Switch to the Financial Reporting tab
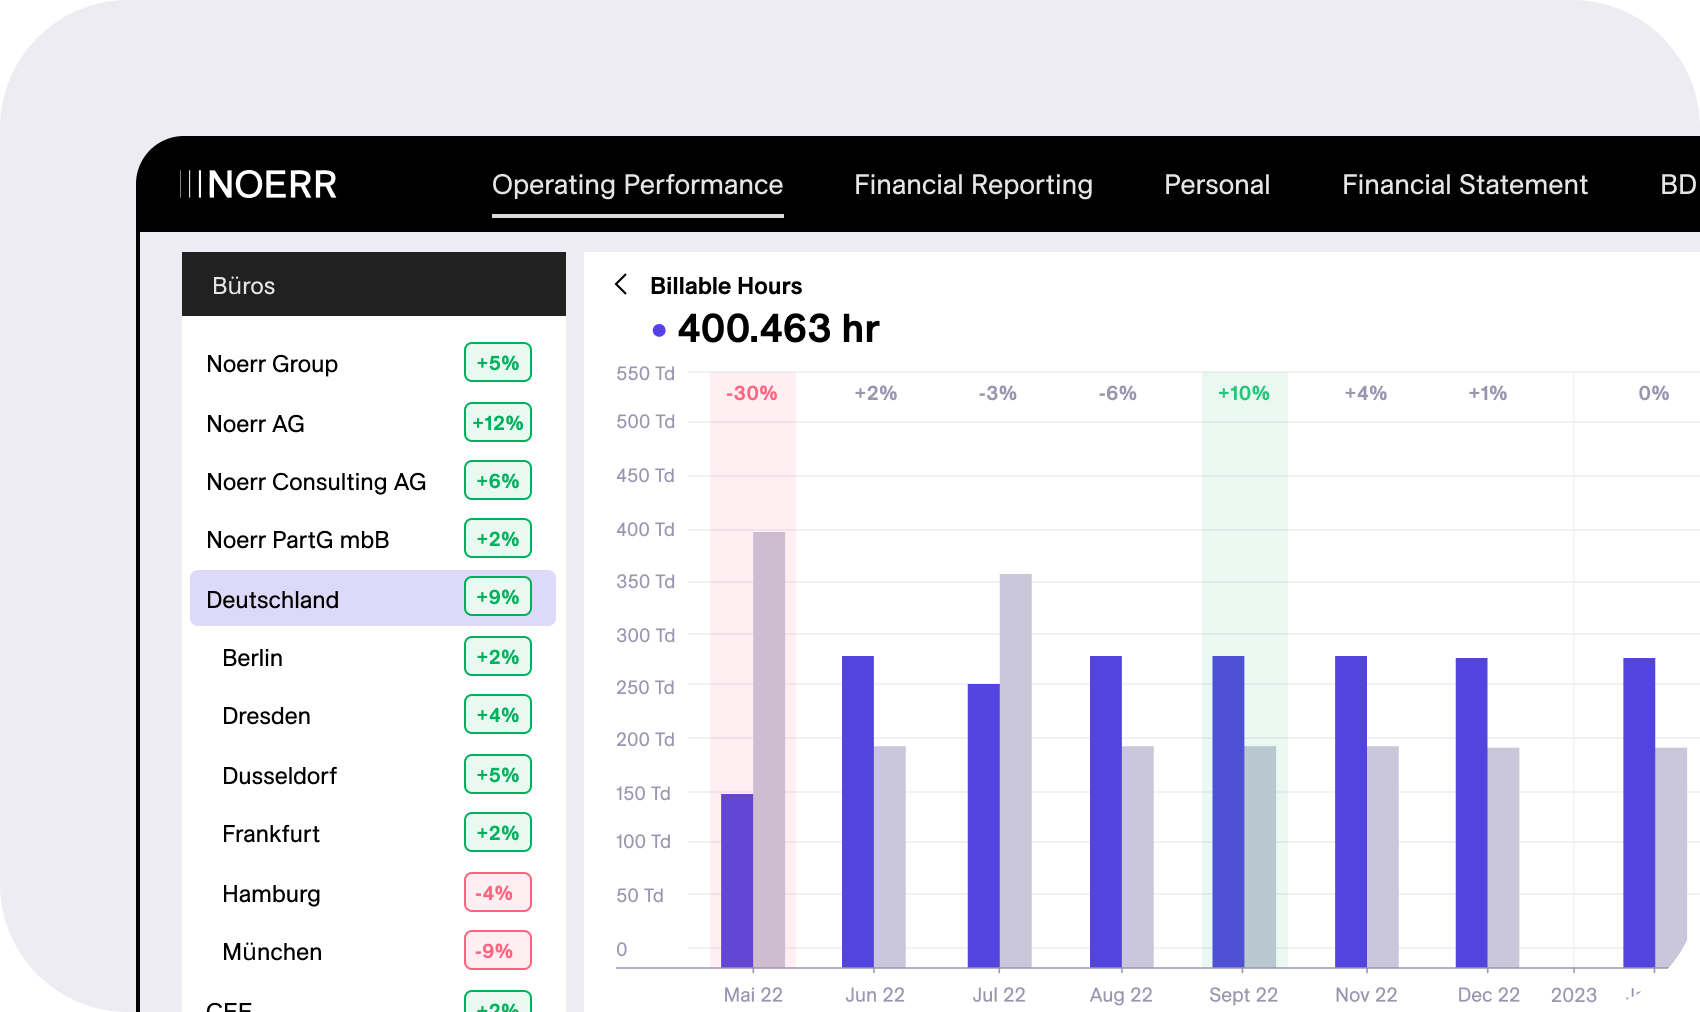The image size is (1700, 1012). [x=972, y=185]
